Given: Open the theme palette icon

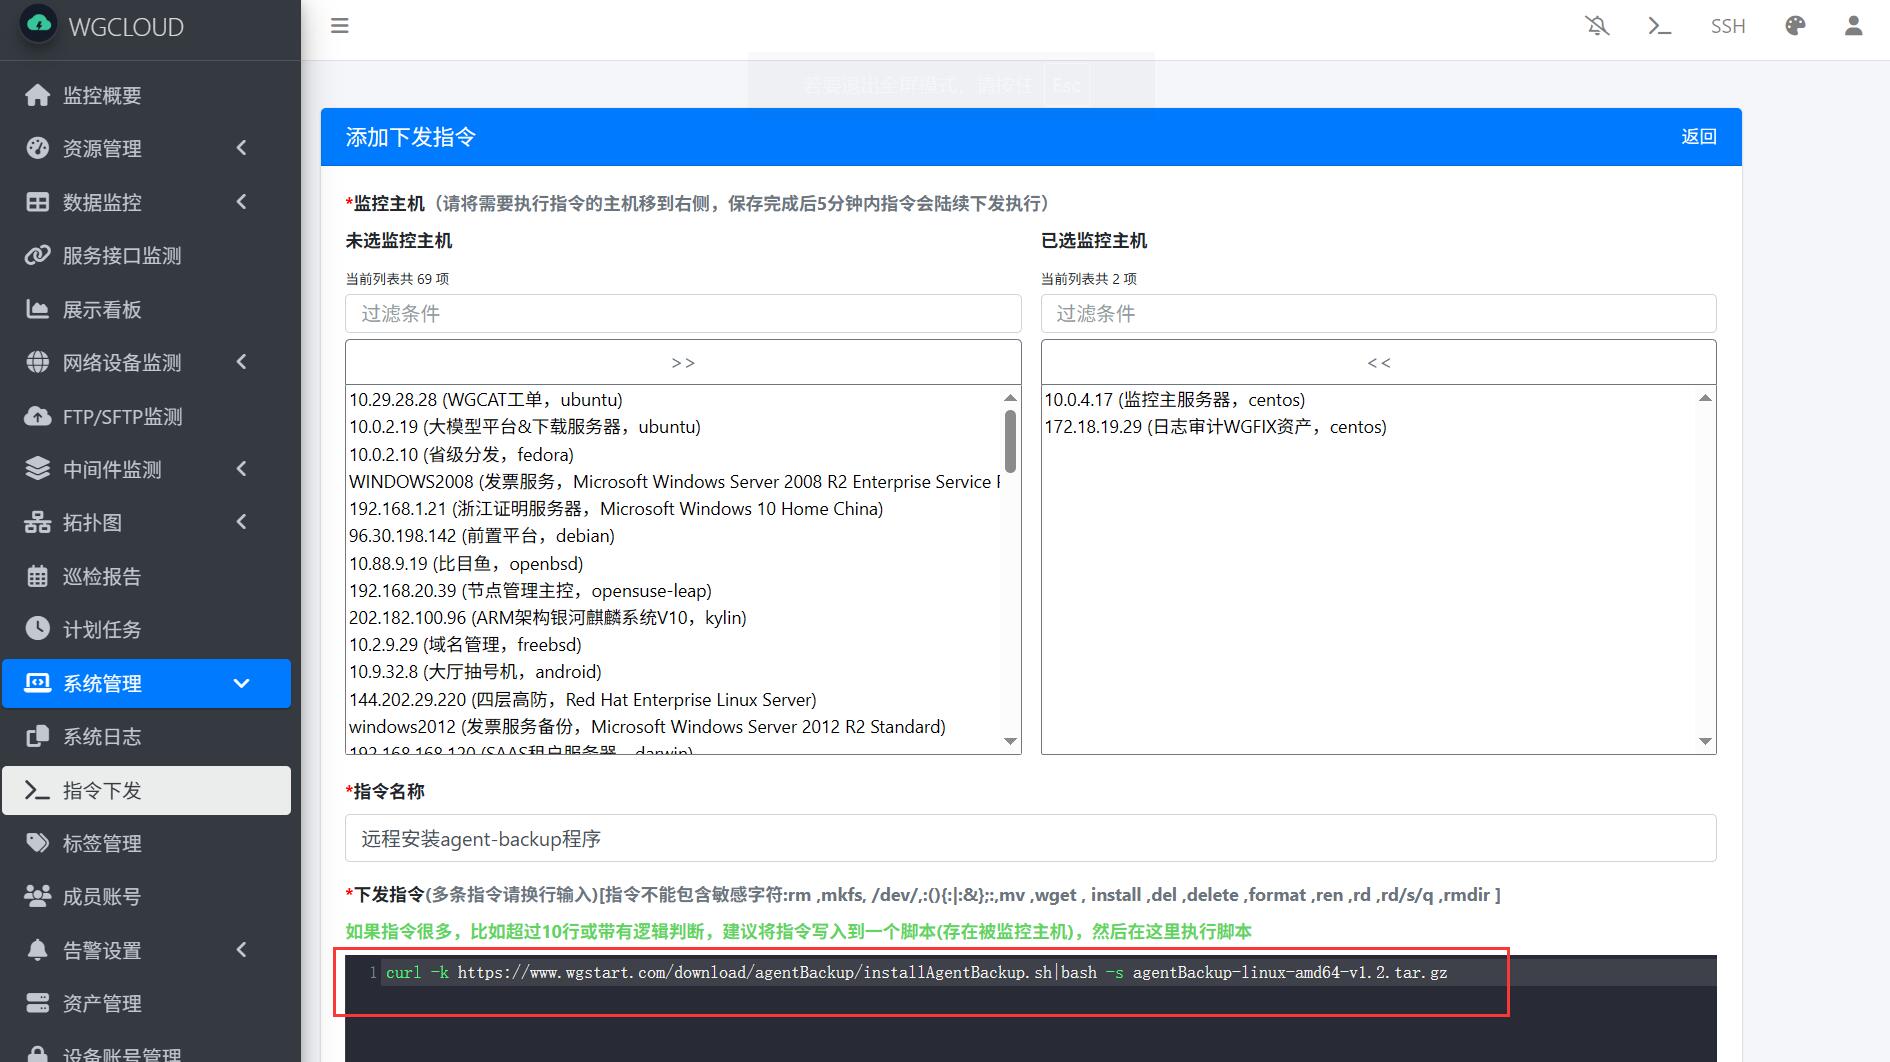Looking at the screenshot, I should [1795, 26].
